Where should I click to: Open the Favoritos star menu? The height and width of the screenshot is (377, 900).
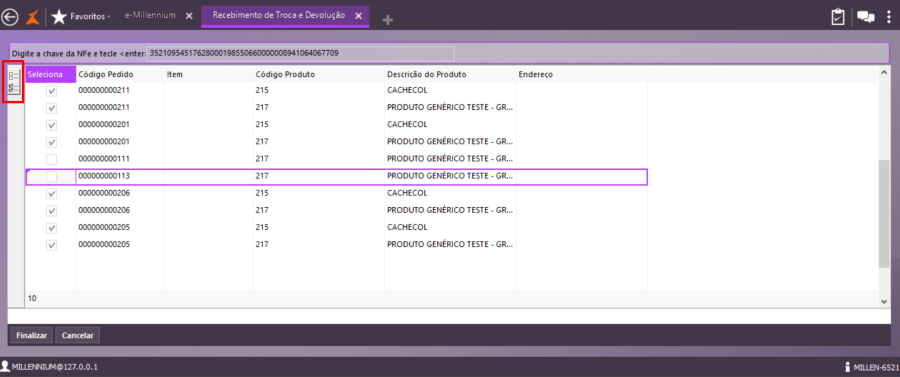click(x=81, y=17)
